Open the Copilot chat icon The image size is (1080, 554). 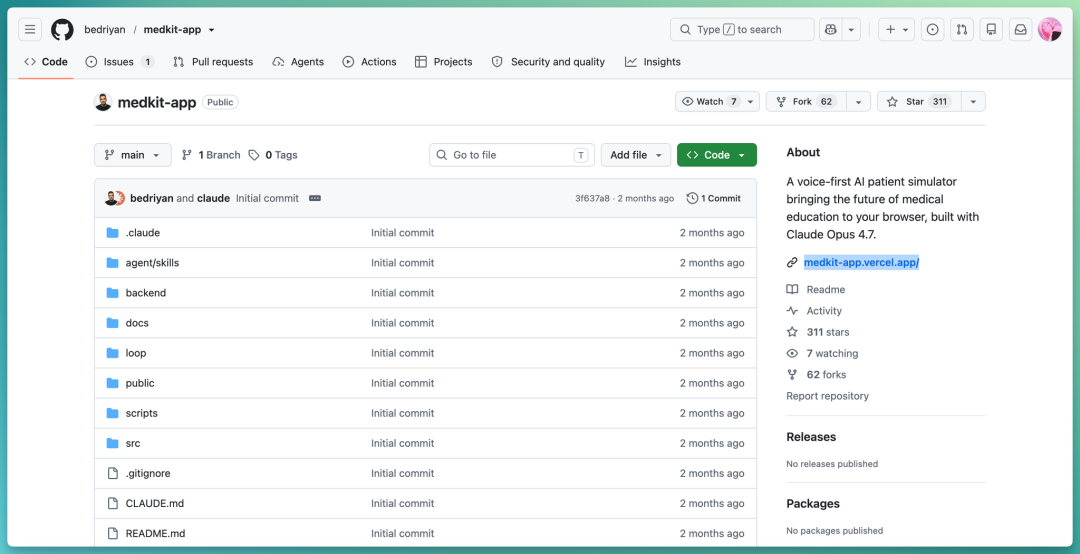click(831, 30)
